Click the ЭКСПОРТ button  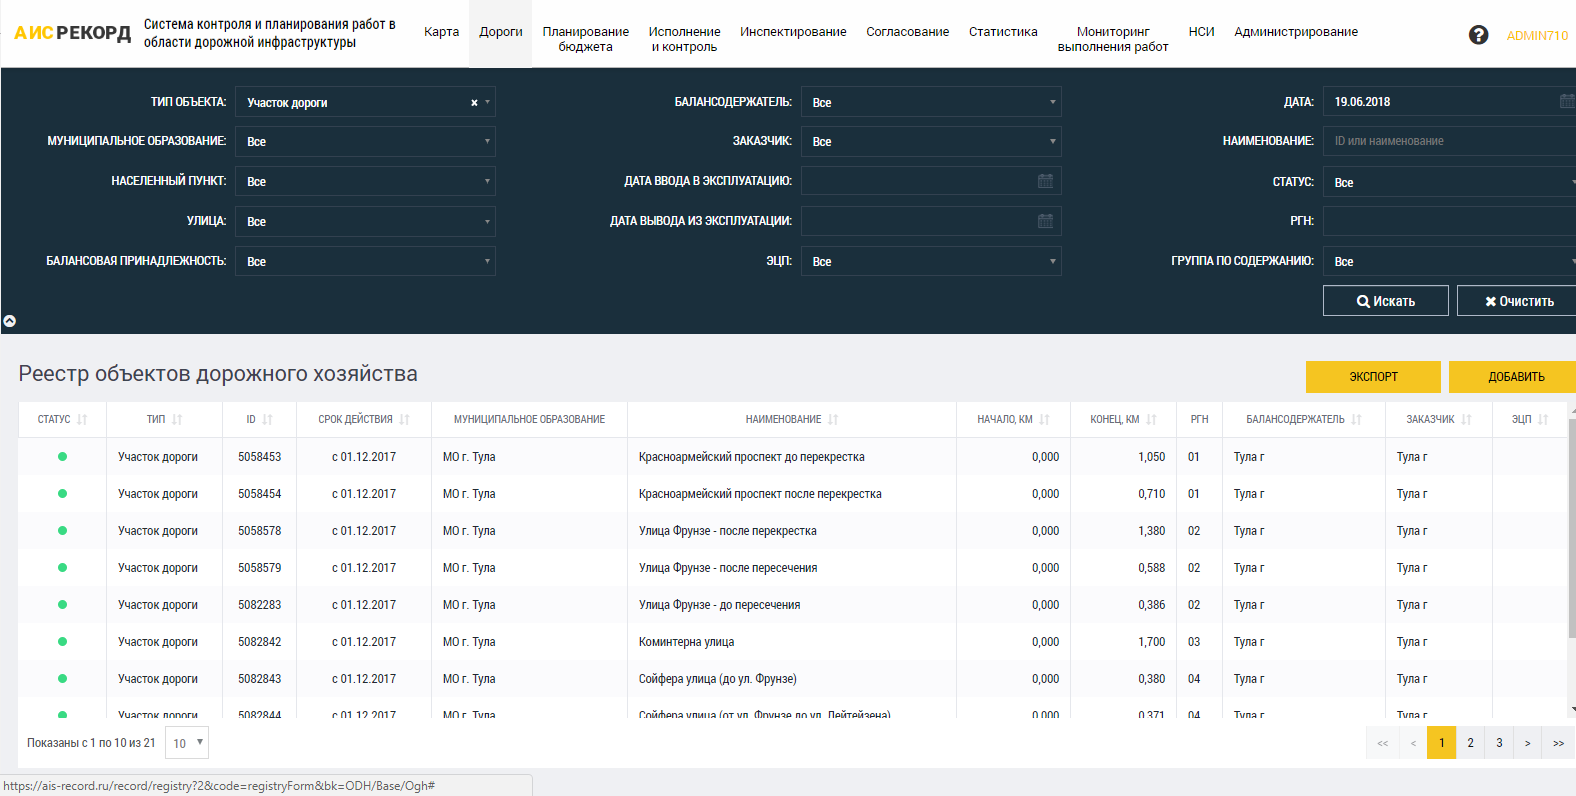[1373, 377]
